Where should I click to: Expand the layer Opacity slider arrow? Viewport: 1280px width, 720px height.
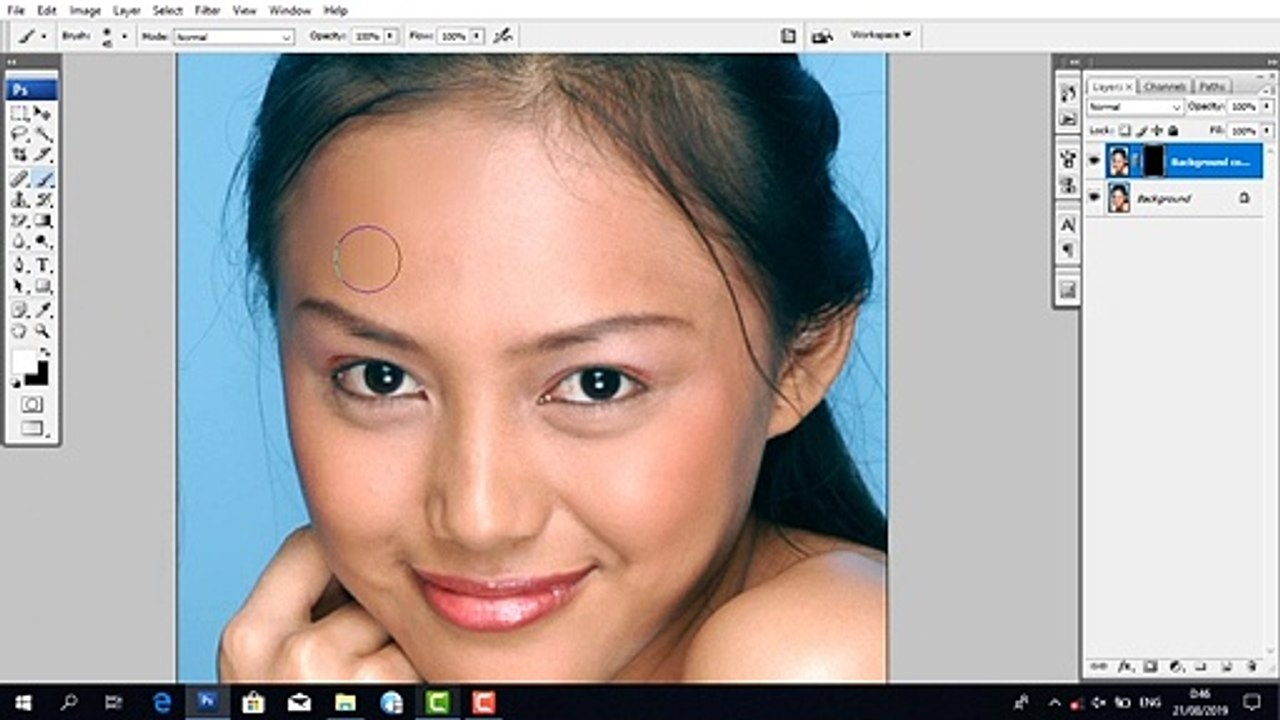1267,107
